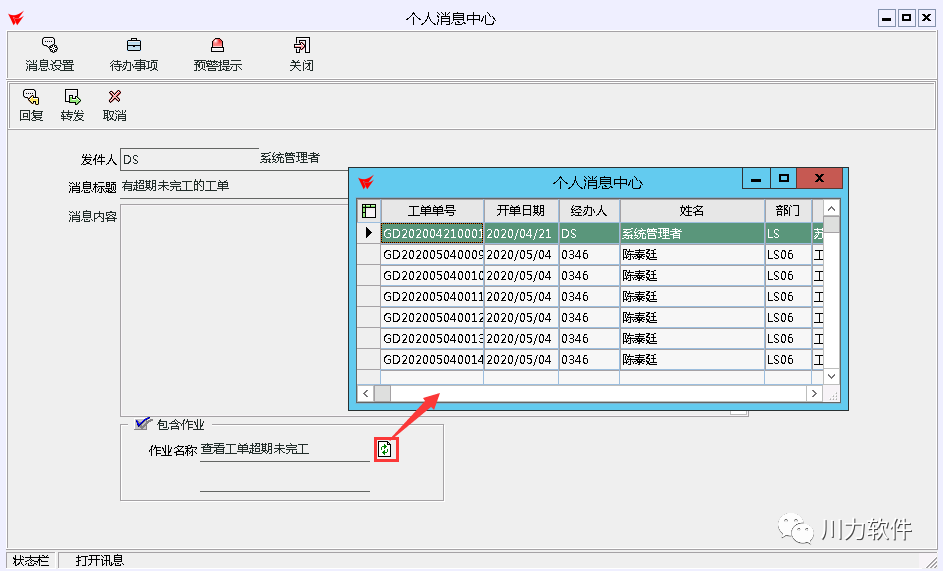Click the 发件人 input field
Viewport: 943px width, 571px height.
[x=189, y=160]
